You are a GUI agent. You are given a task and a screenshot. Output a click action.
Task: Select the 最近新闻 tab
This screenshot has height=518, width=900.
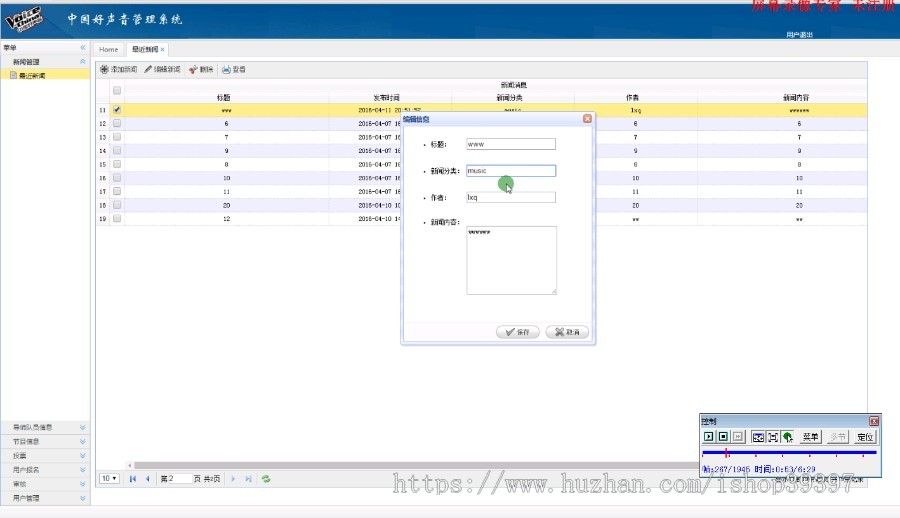[145, 49]
